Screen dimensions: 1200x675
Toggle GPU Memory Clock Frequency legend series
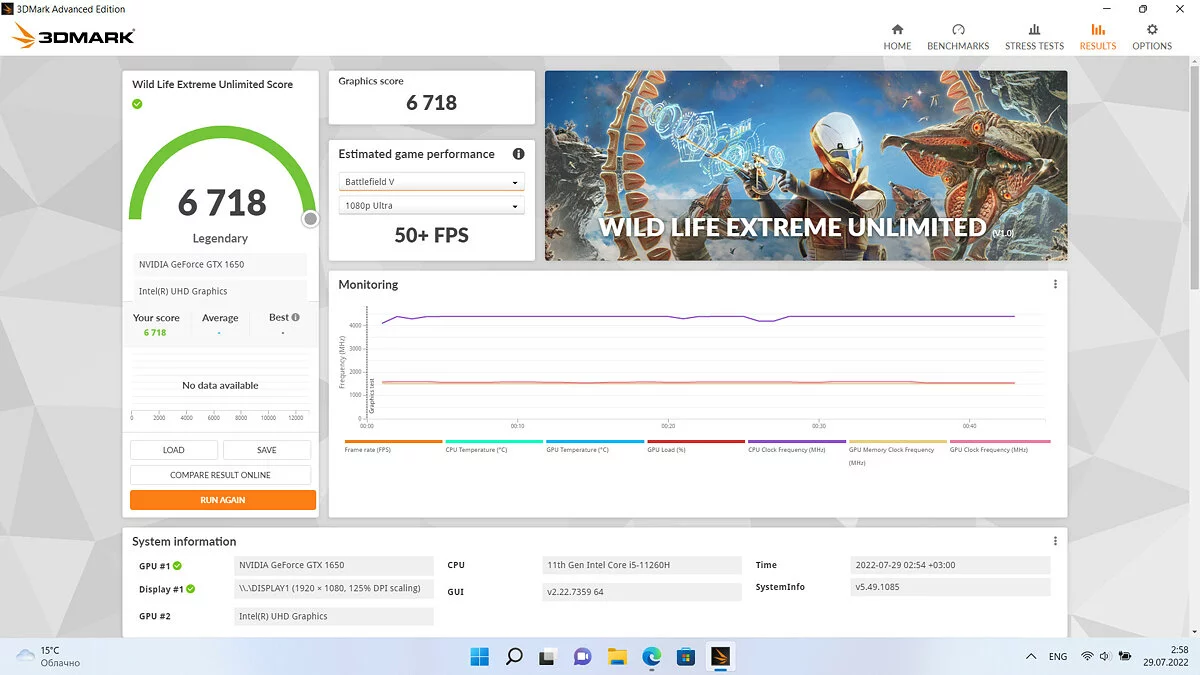pos(898,451)
